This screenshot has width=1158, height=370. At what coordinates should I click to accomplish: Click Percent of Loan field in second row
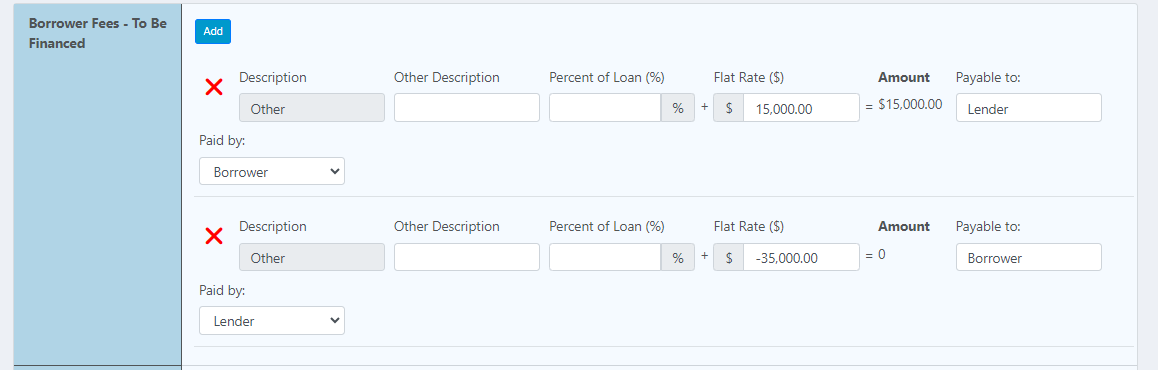pos(605,257)
